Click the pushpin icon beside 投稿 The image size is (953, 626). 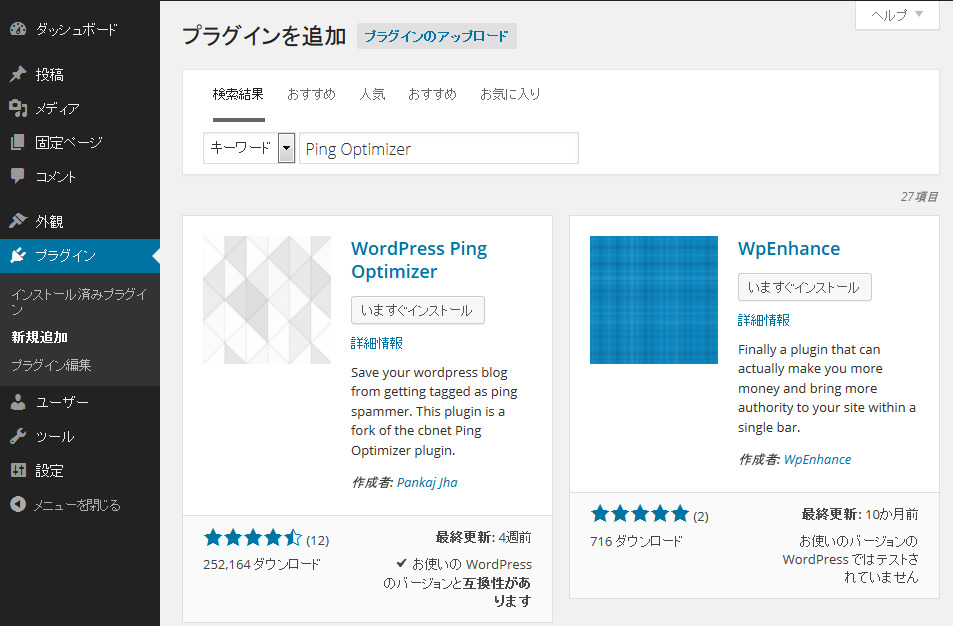click(x=18, y=74)
